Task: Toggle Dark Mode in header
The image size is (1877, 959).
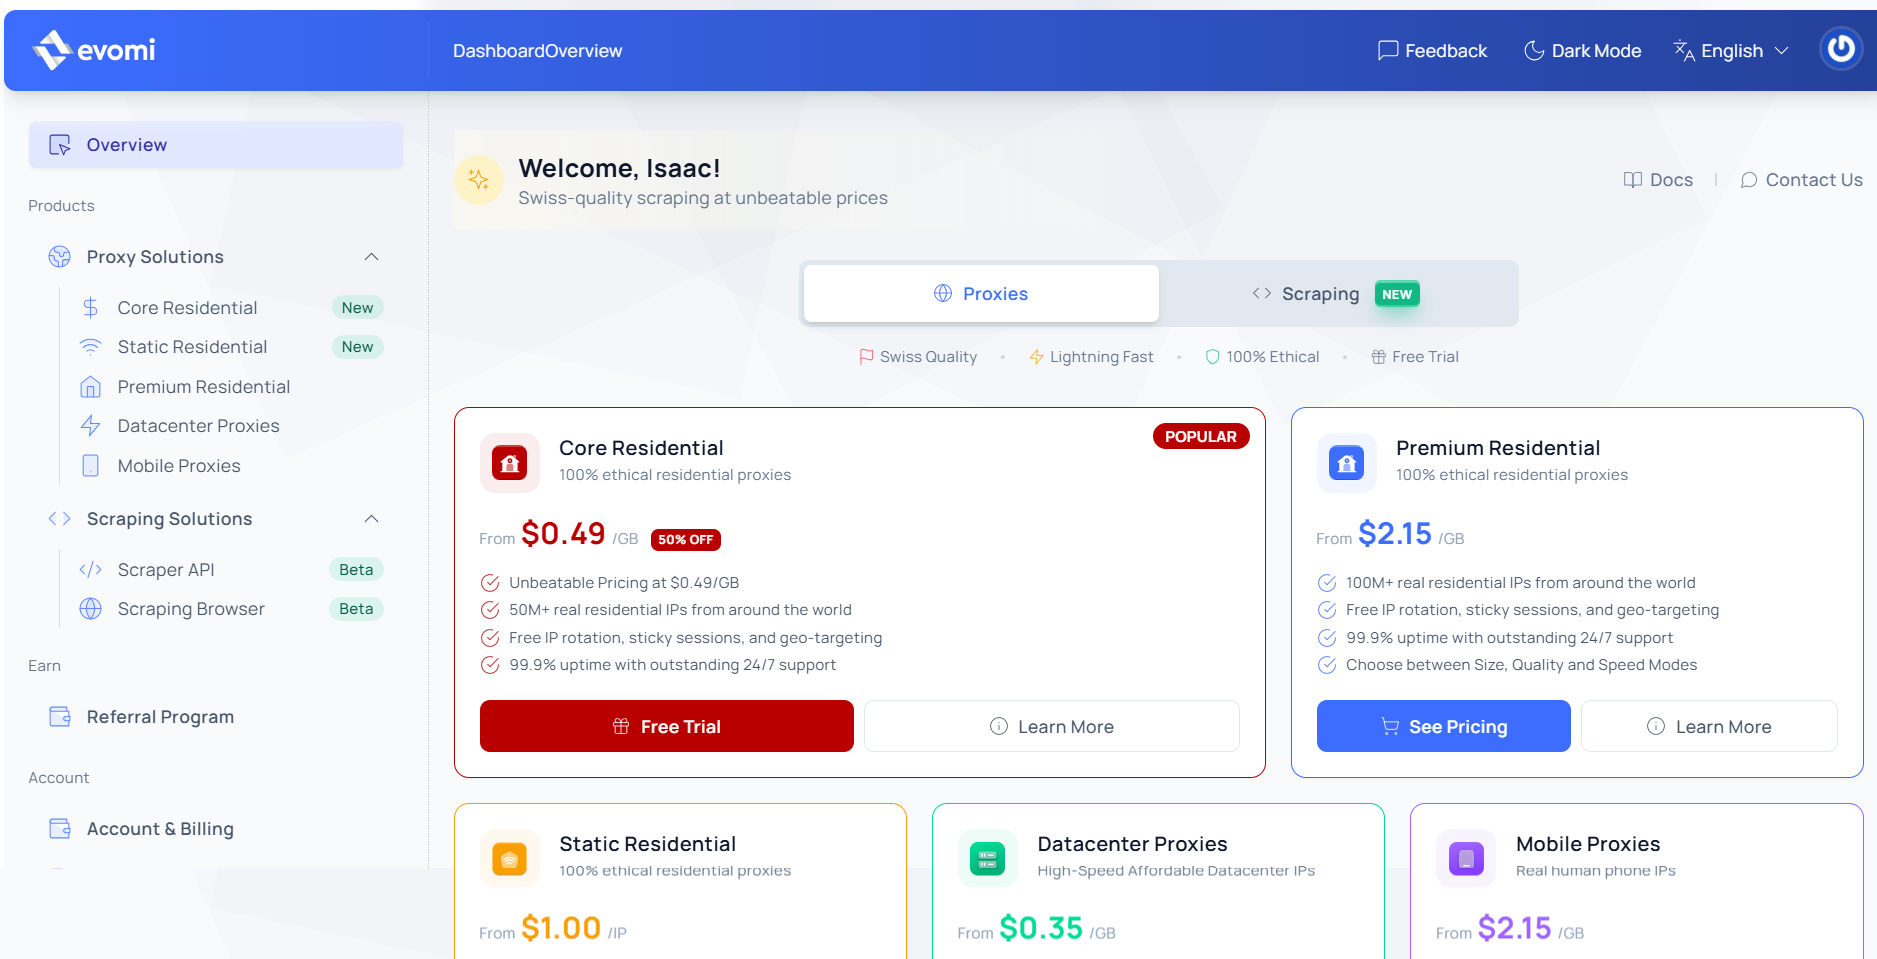Action: pos(1582,50)
